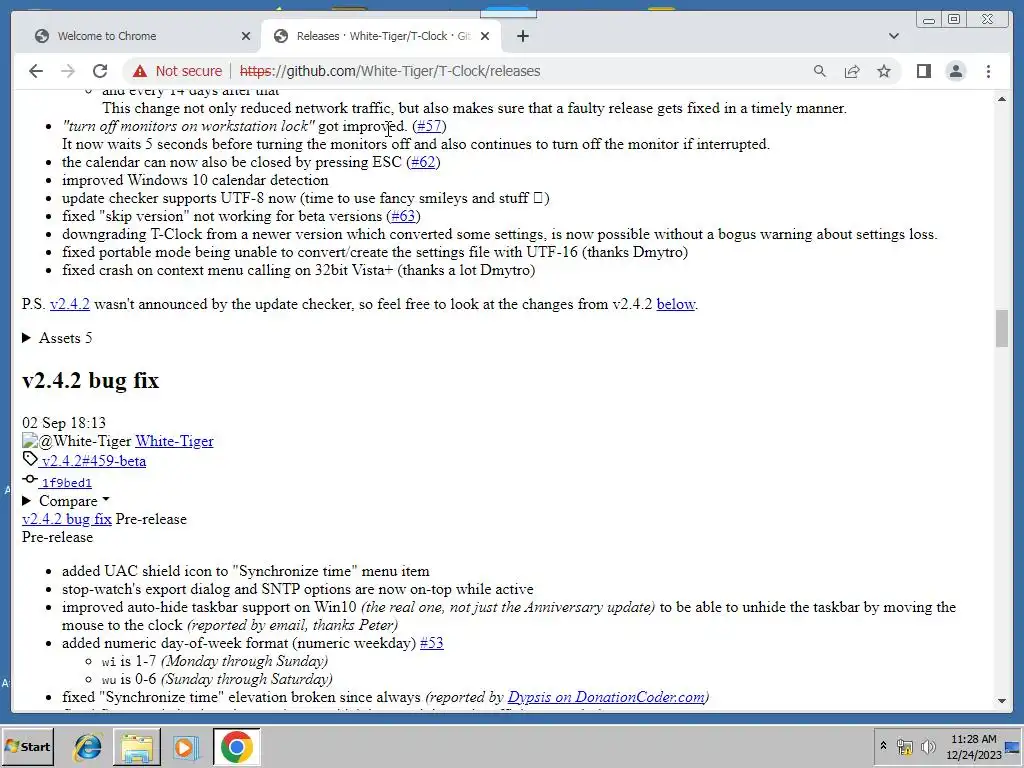Open issue #63 link
This screenshot has height=768, width=1024.
pos(403,216)
